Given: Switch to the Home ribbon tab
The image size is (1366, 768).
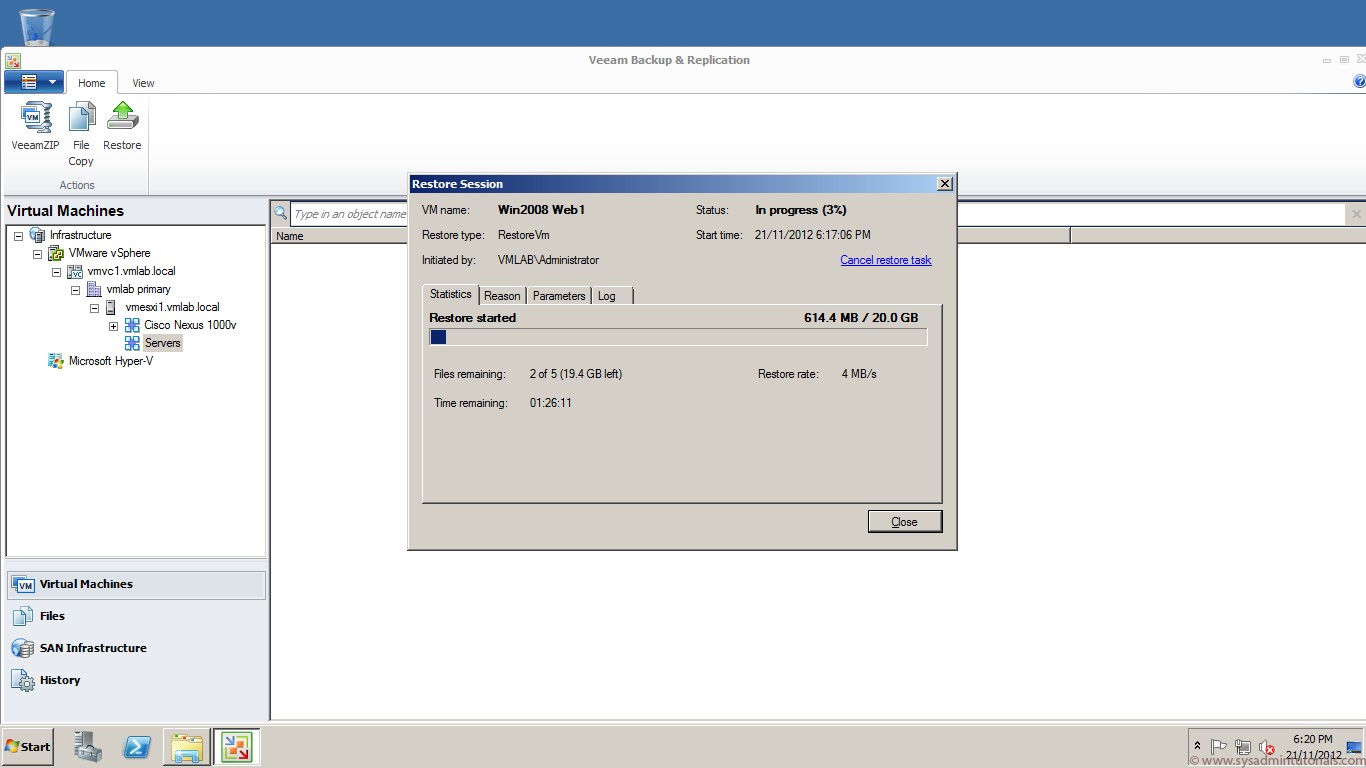Looking at the screenshot, I should pyautogui.click(x=92, y=83).
